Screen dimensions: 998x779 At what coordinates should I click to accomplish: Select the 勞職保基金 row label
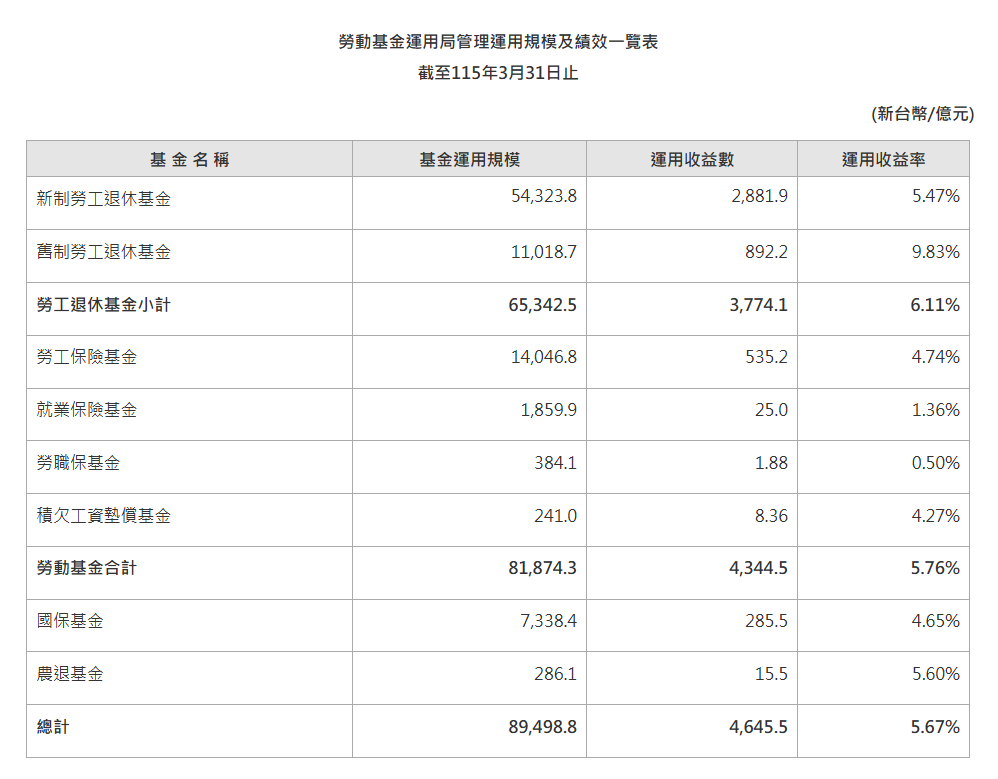78,463
